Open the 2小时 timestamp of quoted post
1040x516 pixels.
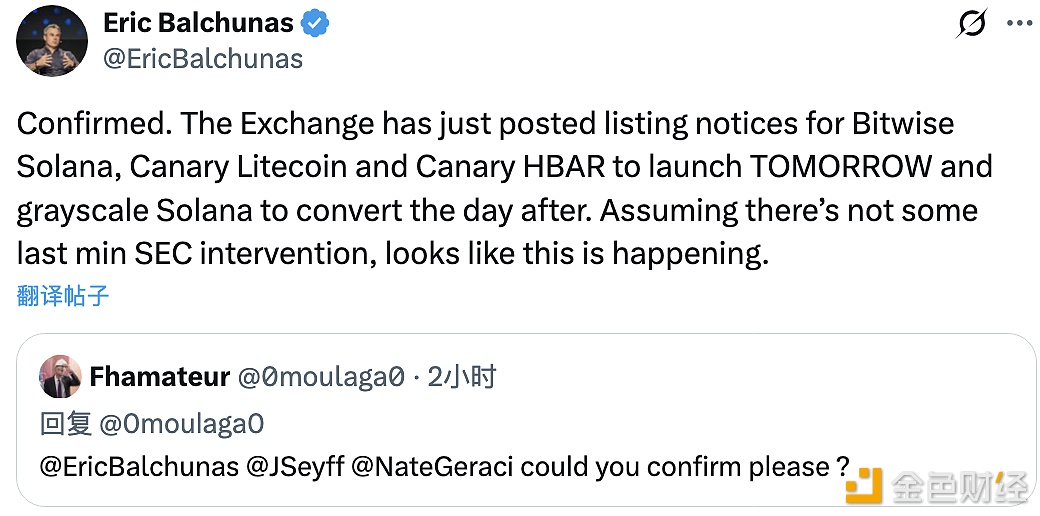coord(461,376)
